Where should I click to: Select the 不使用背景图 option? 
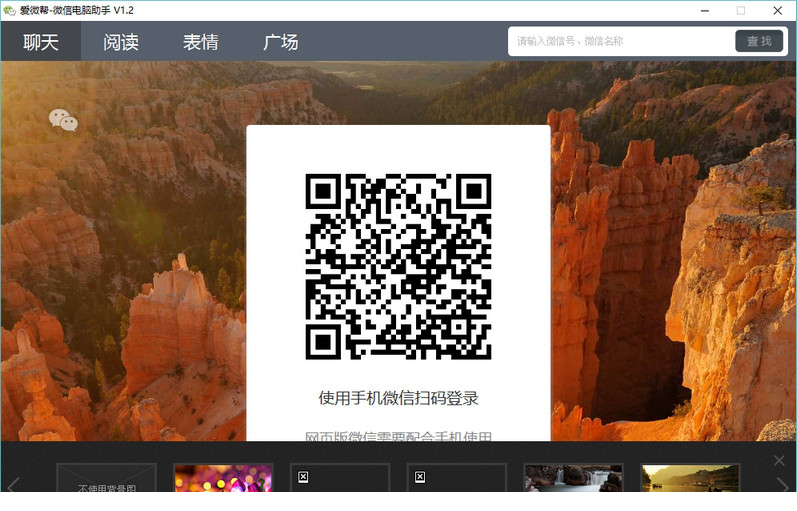tap(106, 478)
